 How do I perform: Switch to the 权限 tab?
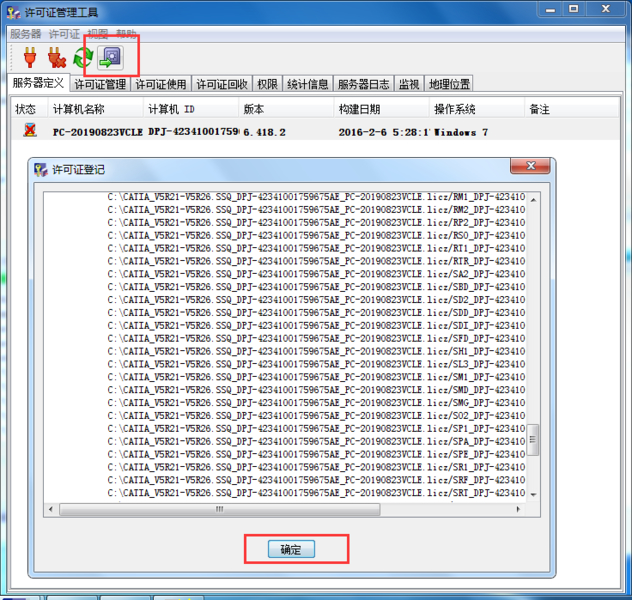click(267, 84)
